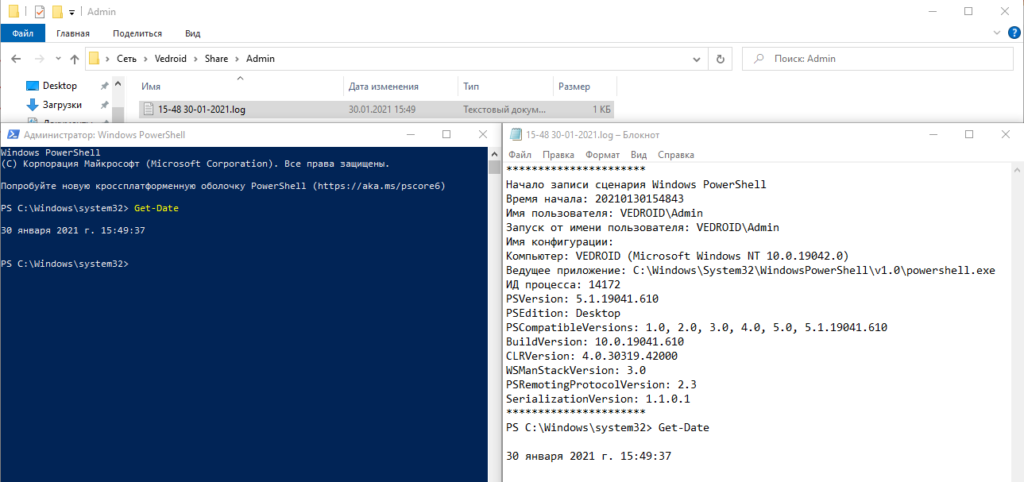Screen dimensions: 1024x482
Task: Expand the ribbon with the chevron
Action: point(996,33)
